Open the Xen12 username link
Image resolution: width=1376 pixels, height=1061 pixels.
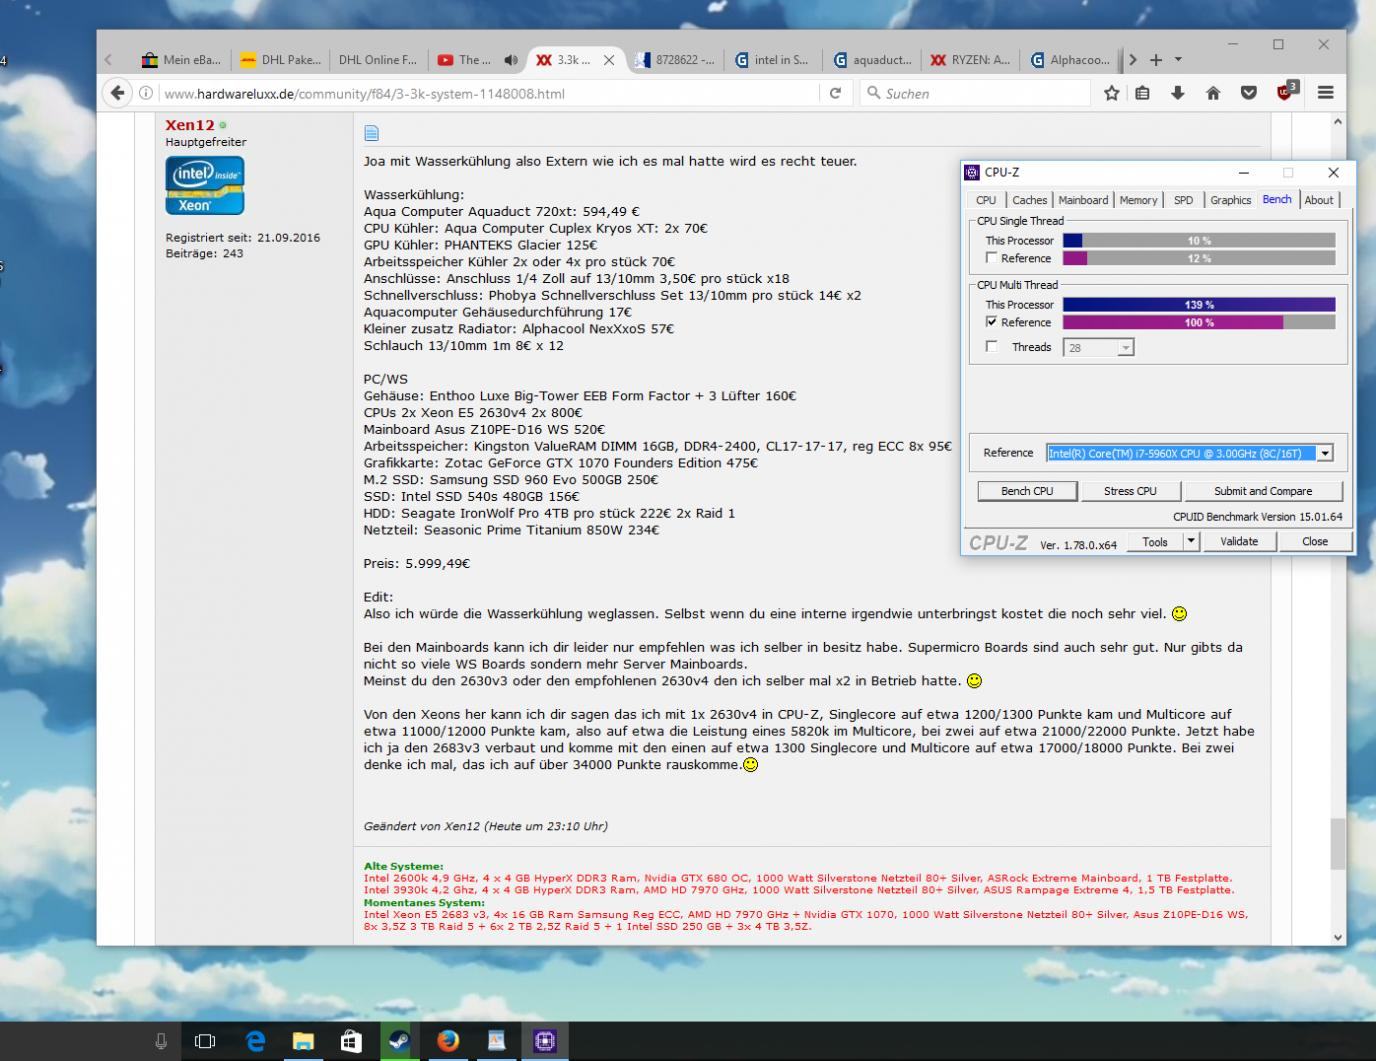pyautogui.click(x=190, y=125)
